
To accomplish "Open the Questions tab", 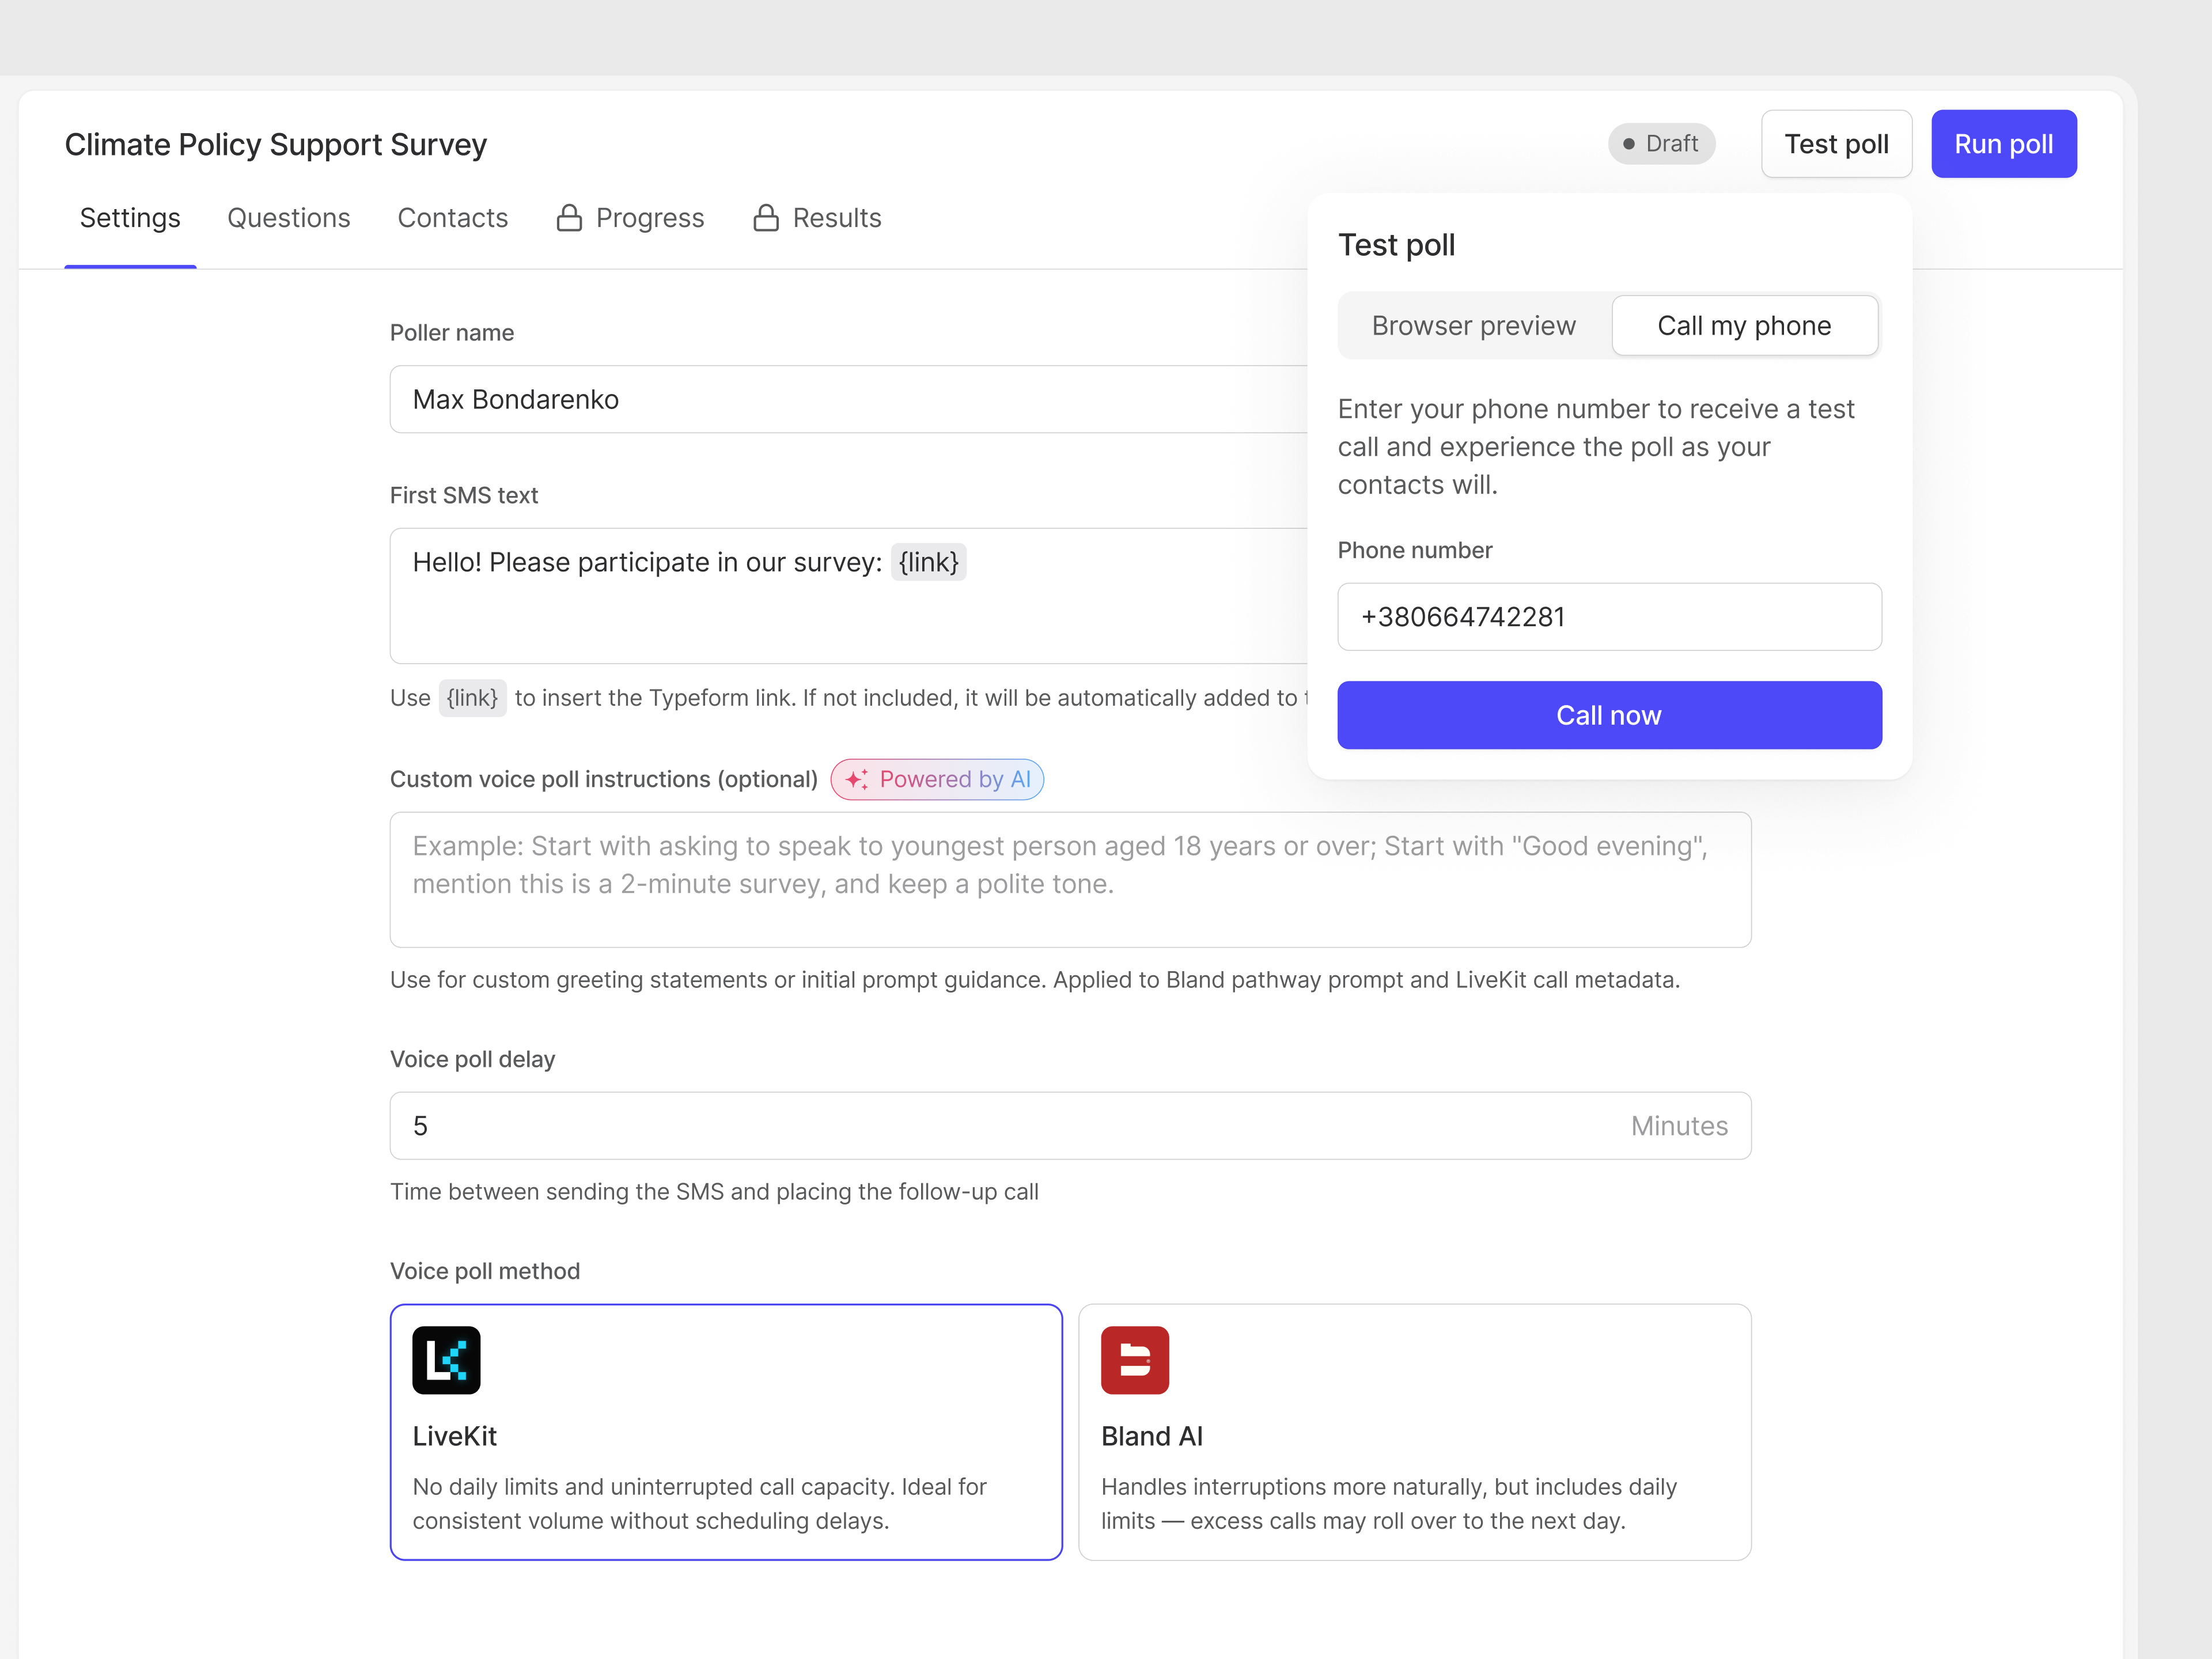I will click(289, 218).
